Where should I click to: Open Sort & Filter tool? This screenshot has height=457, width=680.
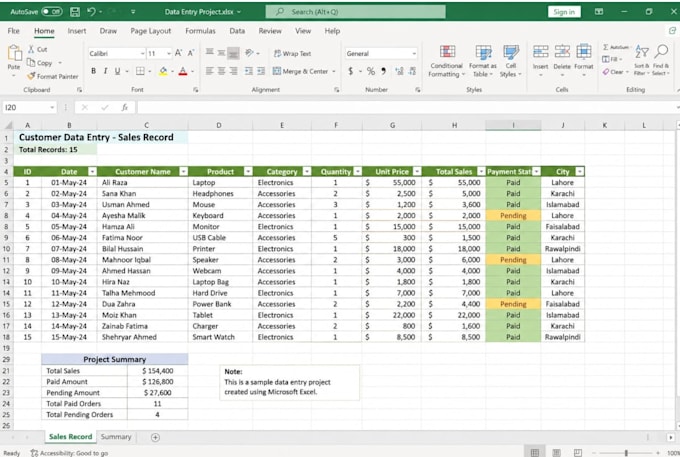tap(641, 60)
